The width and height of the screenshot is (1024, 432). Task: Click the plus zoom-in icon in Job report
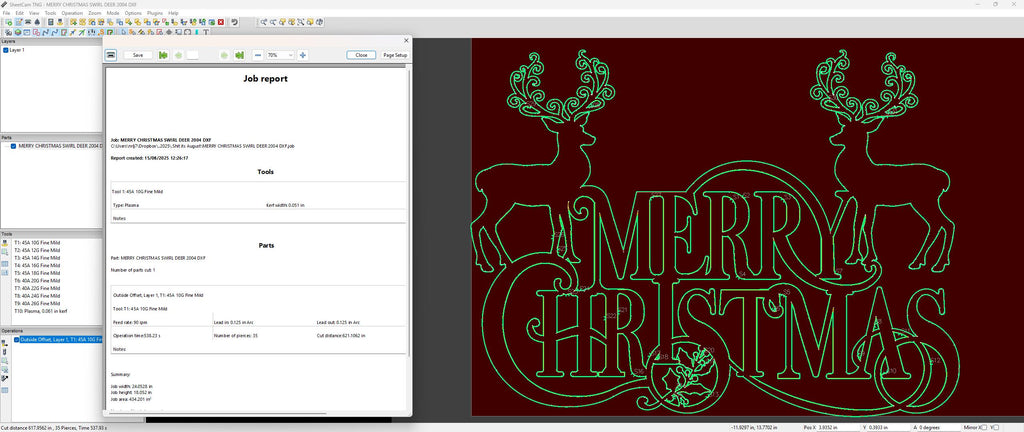pyautogui.click(x=303, y=55)
